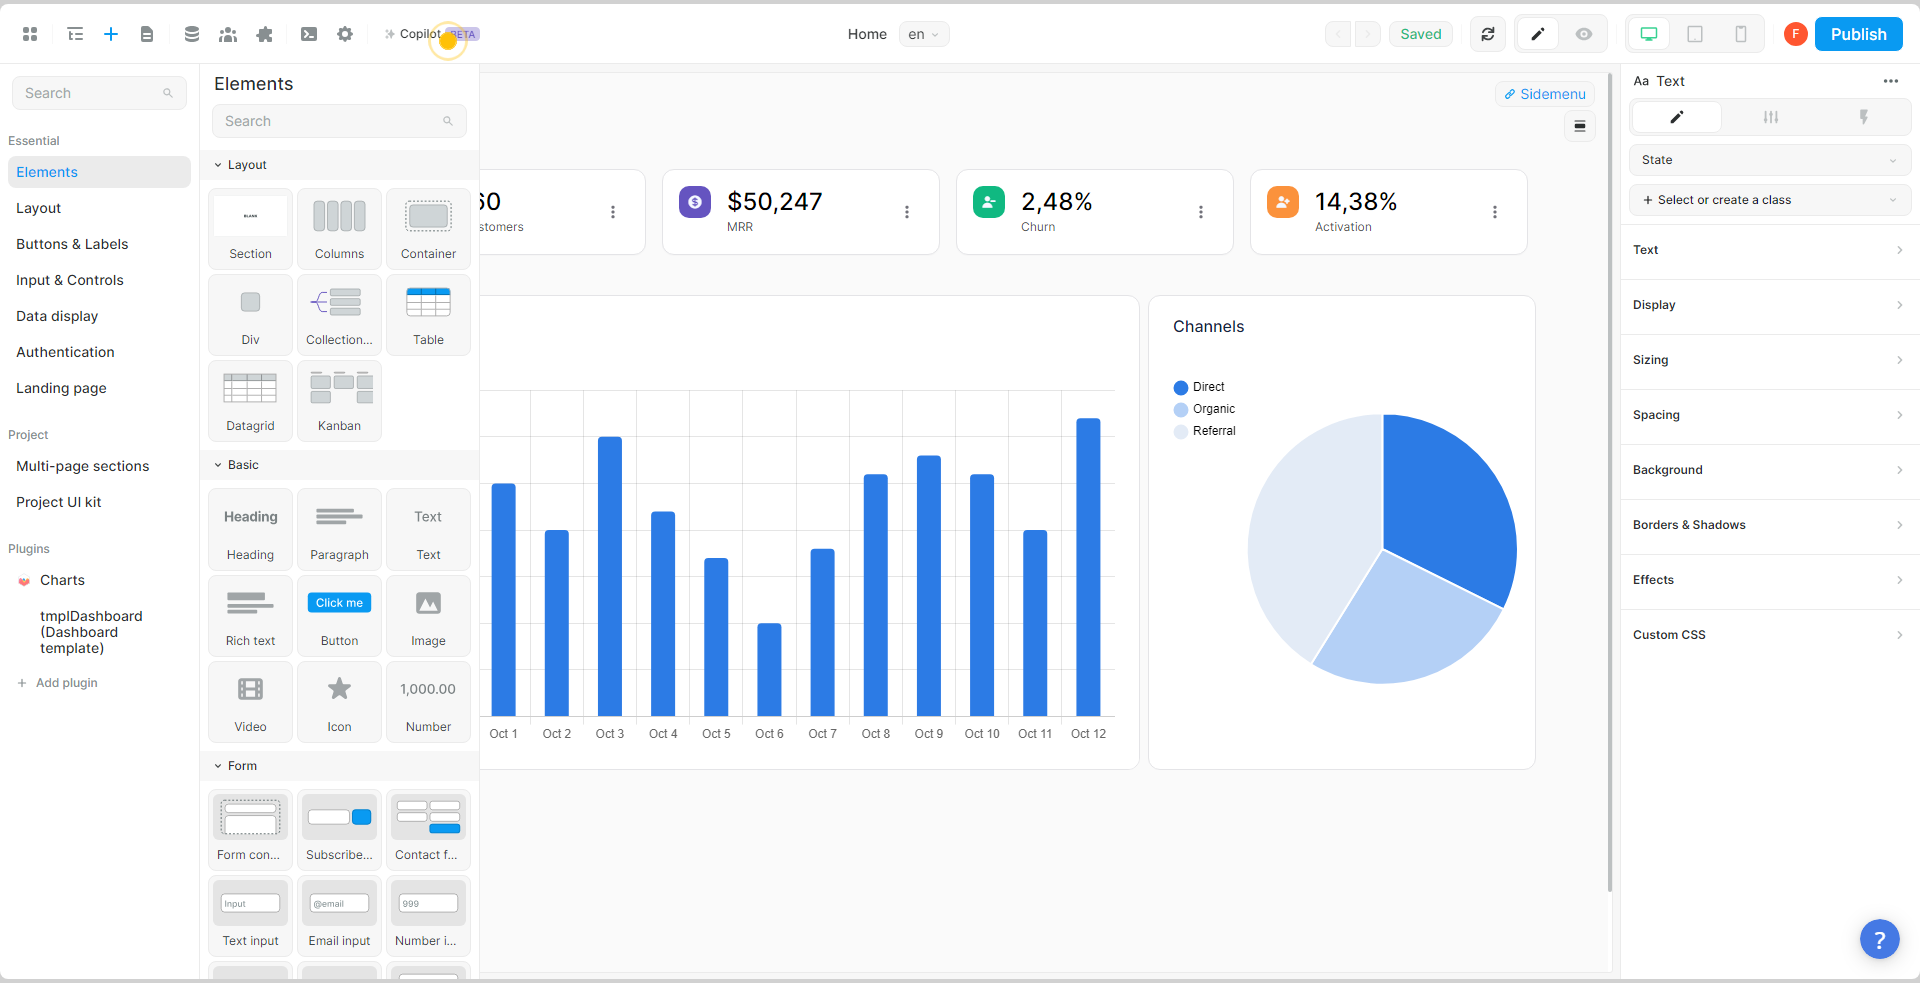The image size is (1920, 983).
Task: Click the Publish button
Action: [1858, 34]
